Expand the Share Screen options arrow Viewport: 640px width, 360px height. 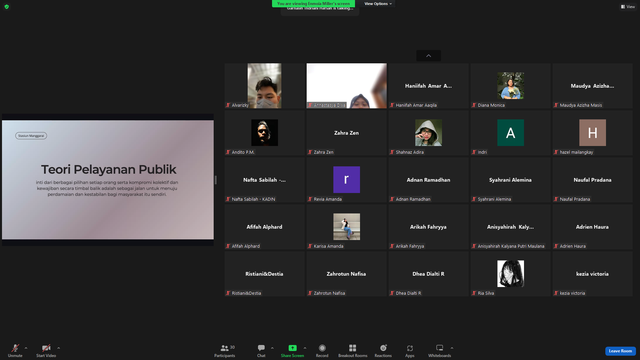click(305, 348)
